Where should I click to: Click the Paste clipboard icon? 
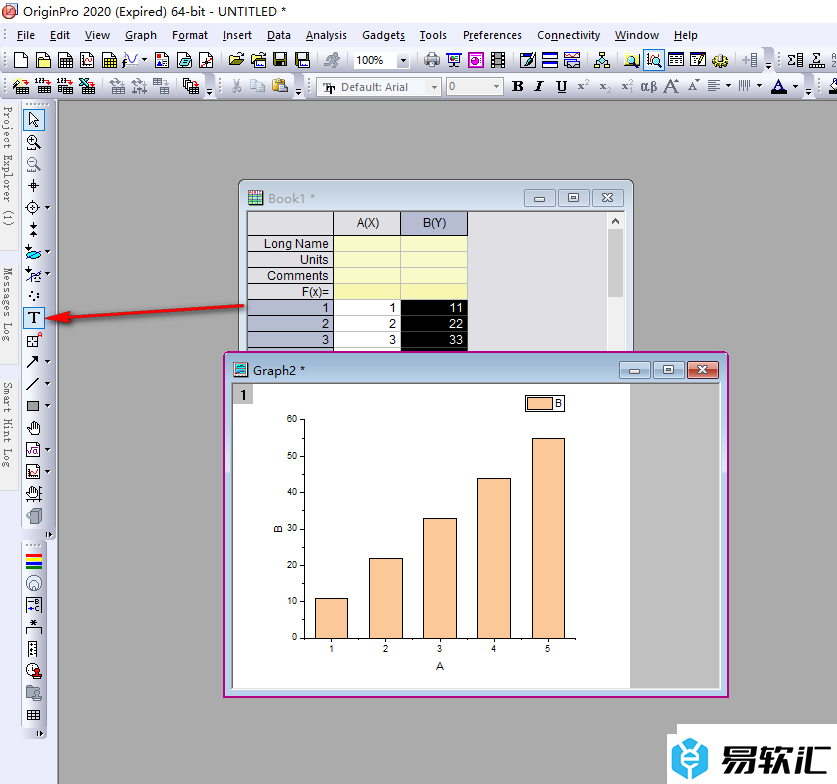pyautogui.click(x=280, y=86)
